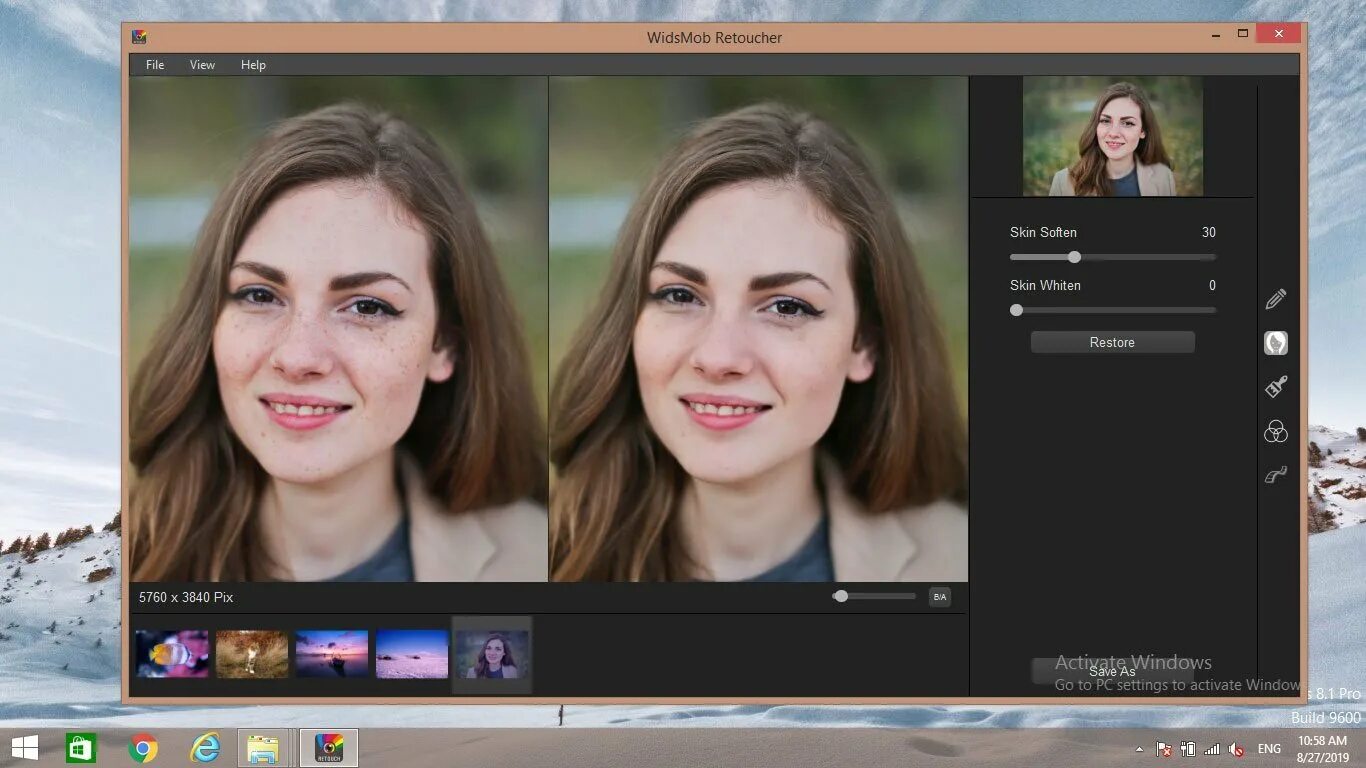Open the Action Center flag icon

(1164, 749)
